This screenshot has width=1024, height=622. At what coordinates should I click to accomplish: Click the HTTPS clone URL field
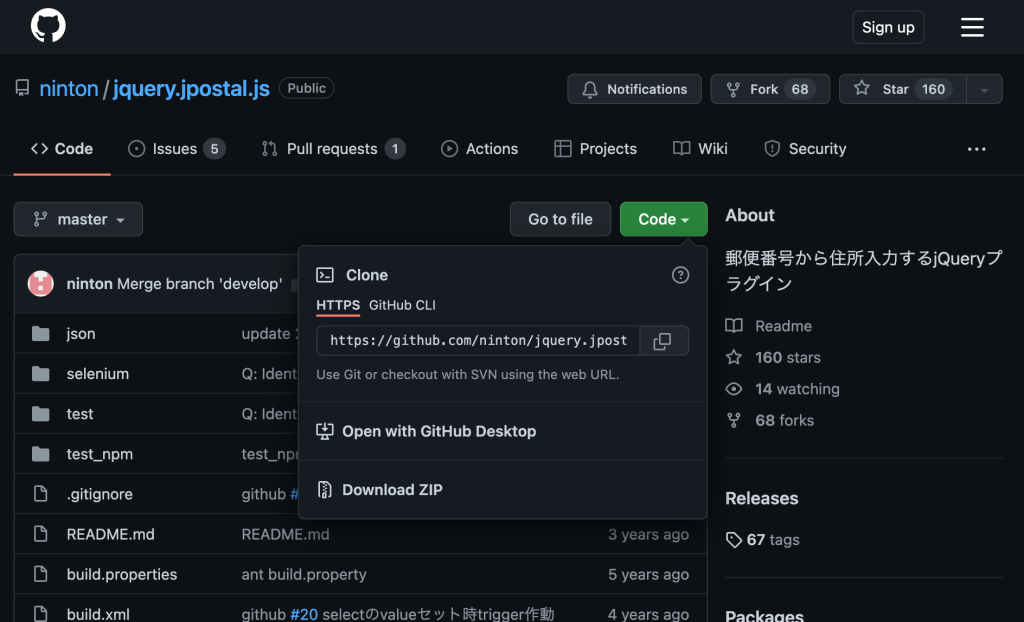click(478, 340)
